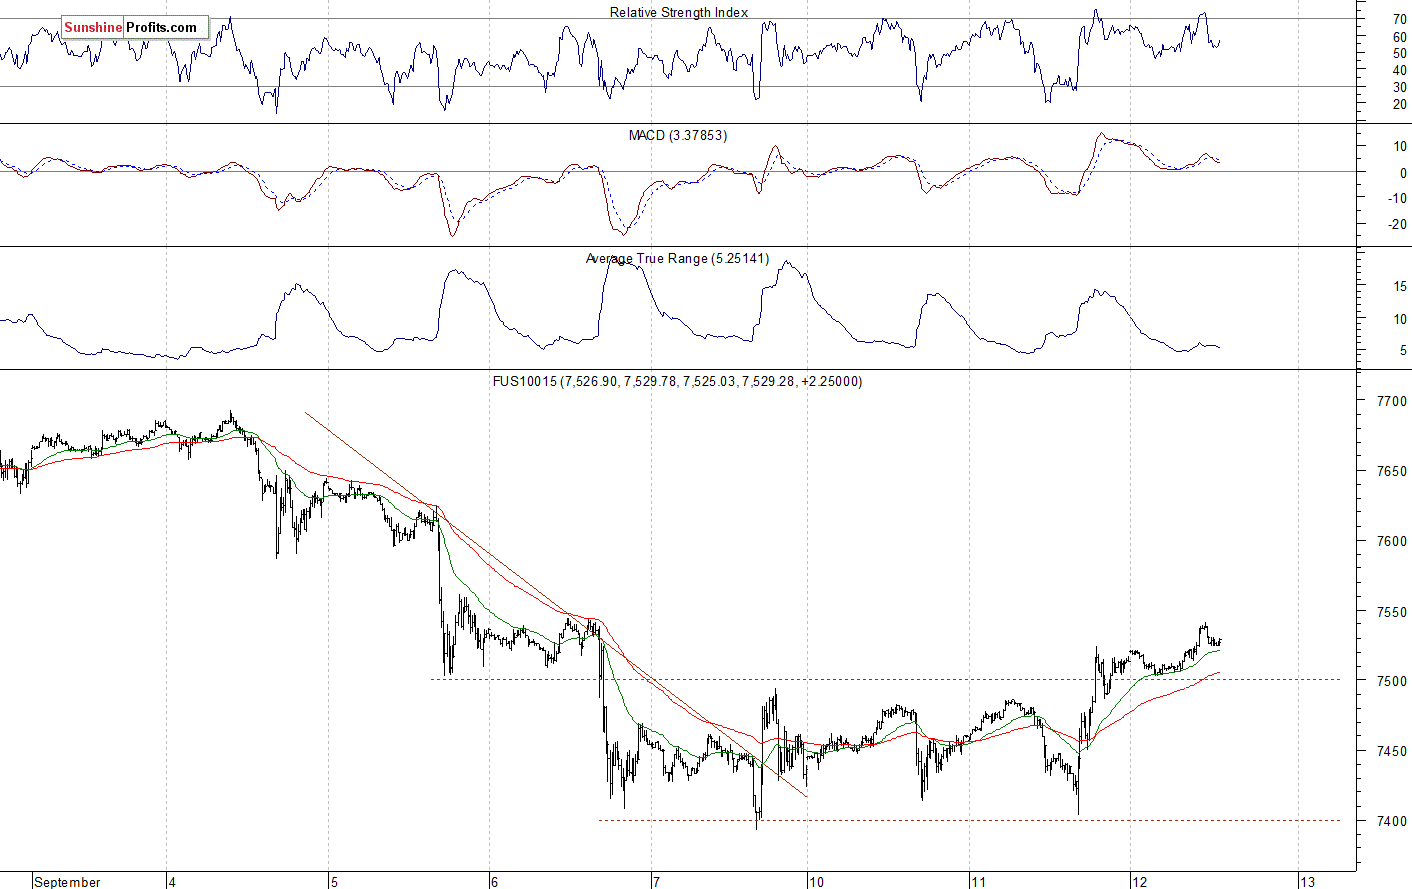Click the 7700 price axis value
The height and width of the screenshot is (889, 1412).
click(x=1392, y=401)
